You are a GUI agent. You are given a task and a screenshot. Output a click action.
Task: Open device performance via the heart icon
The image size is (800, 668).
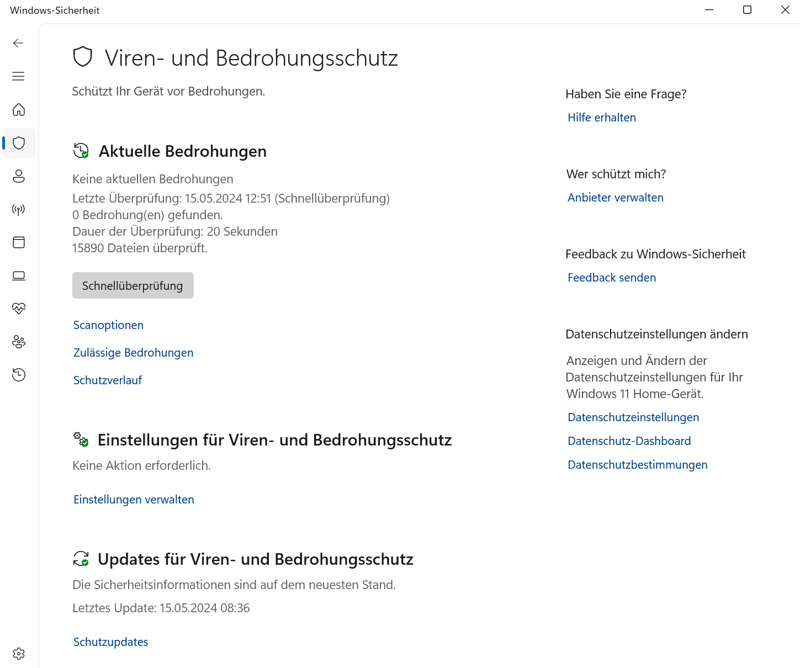pos(18,309)
